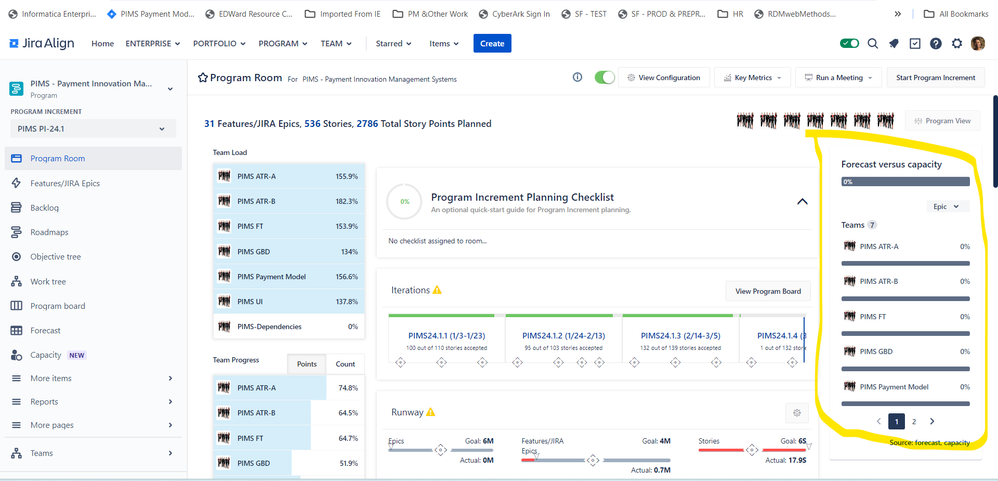Viewport: 998px width, 481px height.
Task: Open the search magnifier icon
Action: pos(873,43)
